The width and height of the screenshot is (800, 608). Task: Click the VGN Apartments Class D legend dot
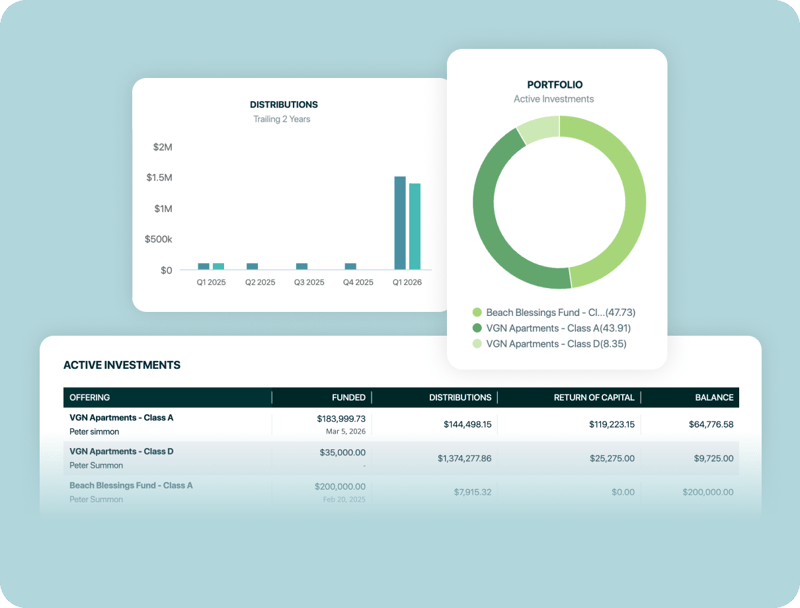[477, 344]
